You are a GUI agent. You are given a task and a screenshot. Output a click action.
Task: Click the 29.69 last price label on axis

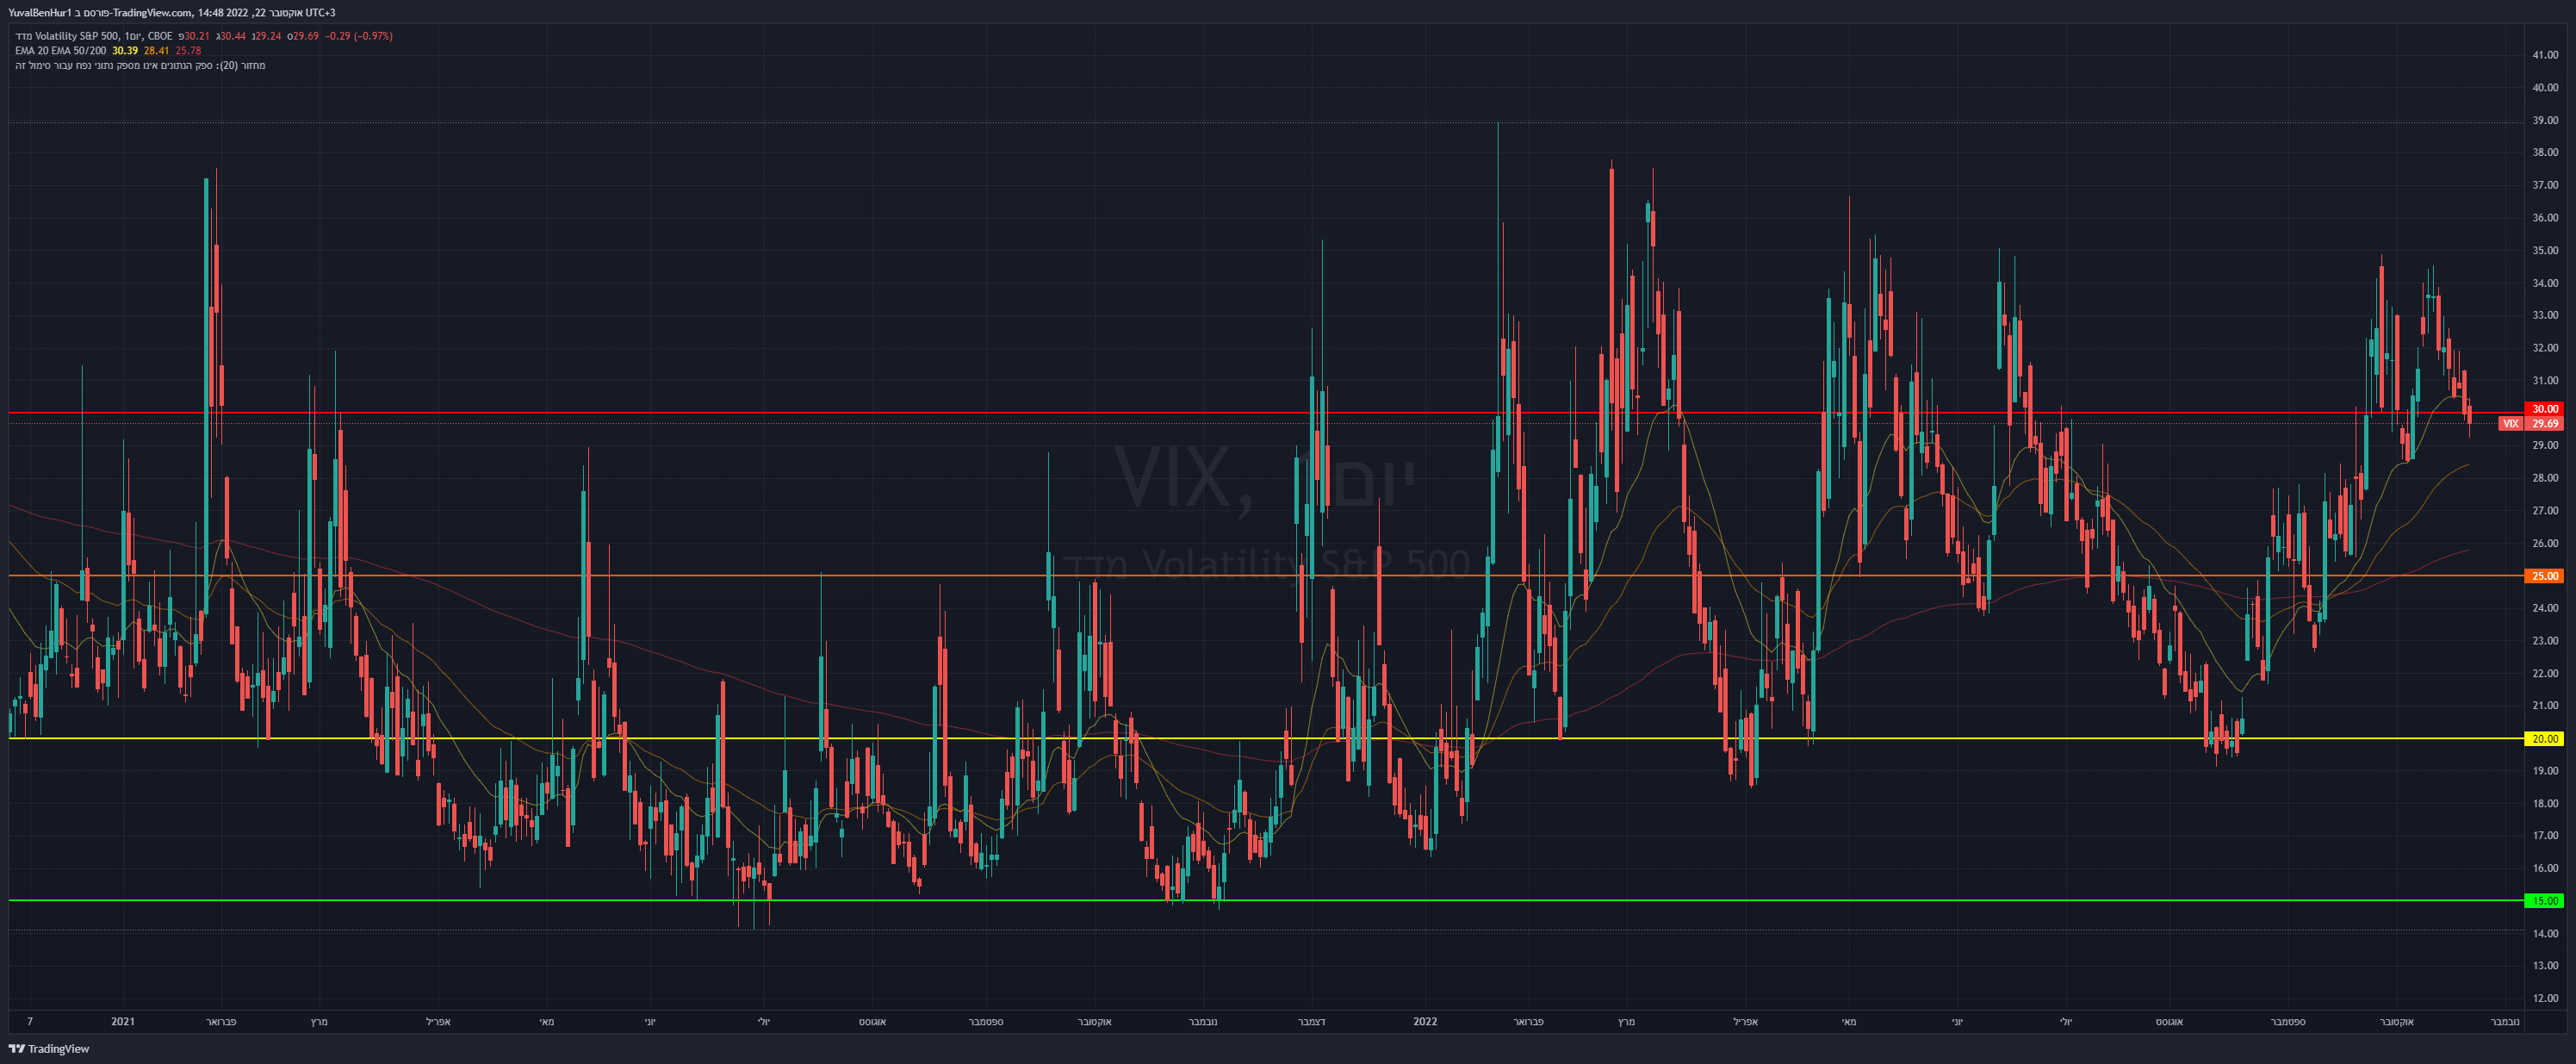tap(2545, 424)
